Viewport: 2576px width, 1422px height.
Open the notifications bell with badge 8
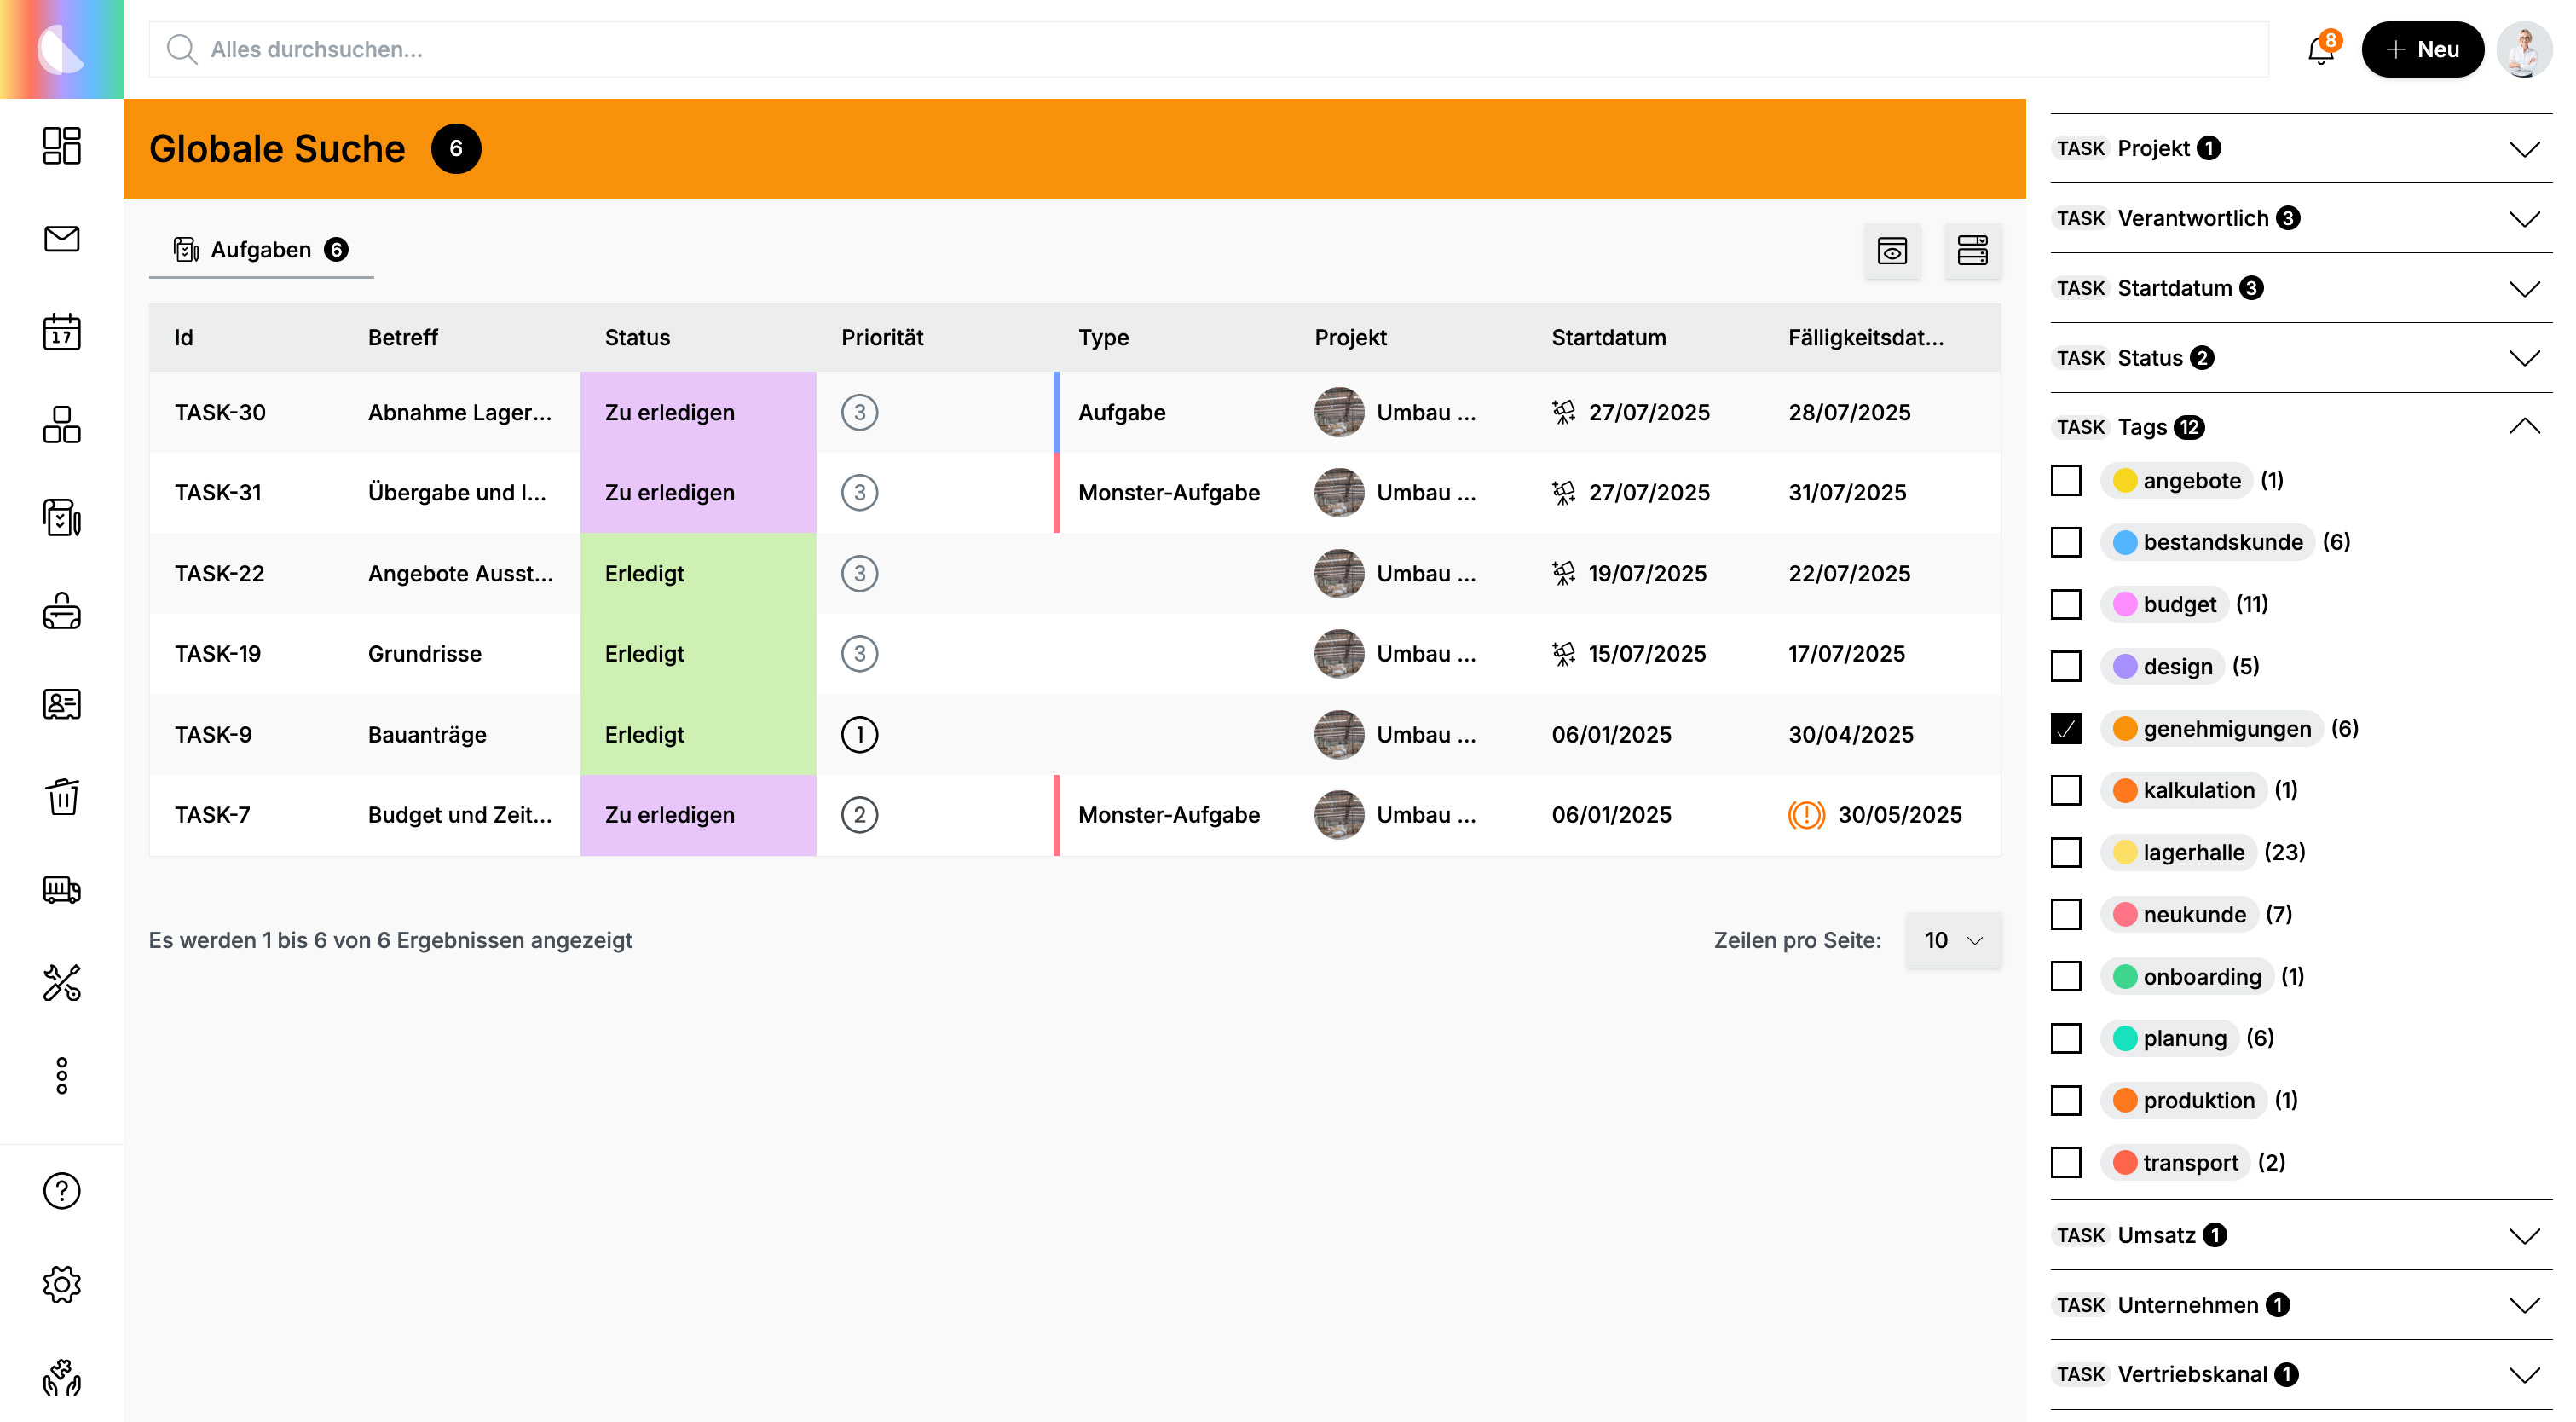pyautogui.click(x=2322, y=49)
